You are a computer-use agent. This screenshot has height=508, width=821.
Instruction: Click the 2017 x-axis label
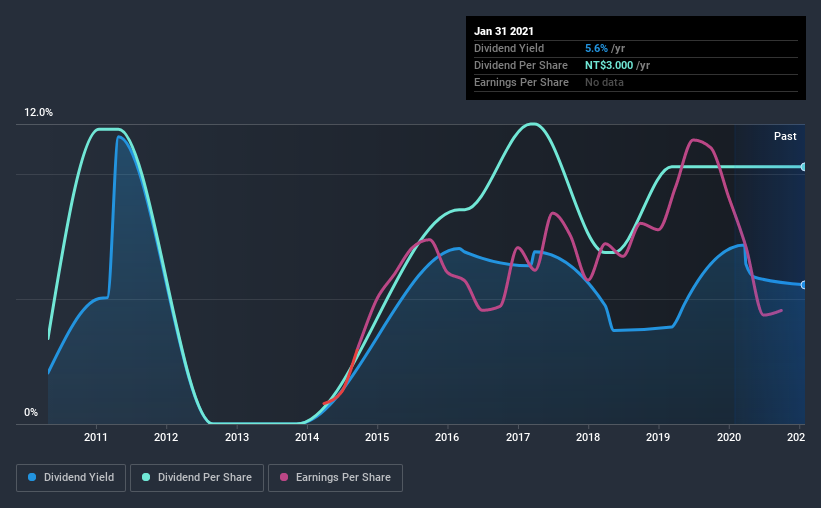point(518,437)
